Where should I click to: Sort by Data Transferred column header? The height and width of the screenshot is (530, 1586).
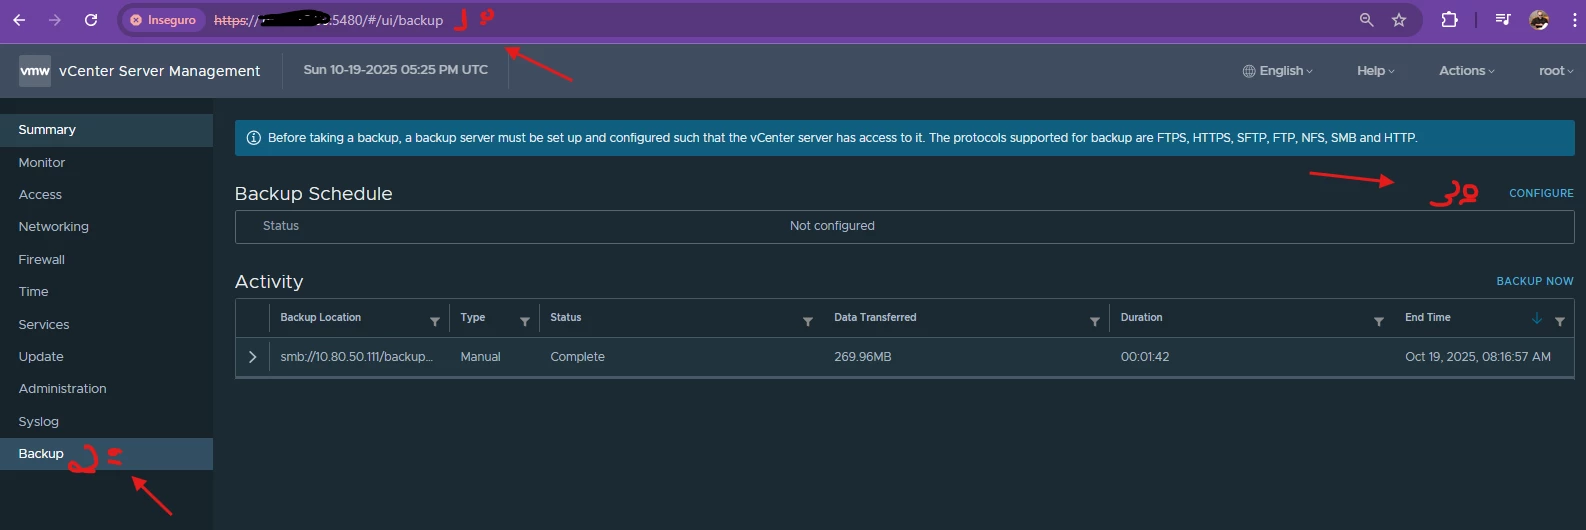click(875, 317)
